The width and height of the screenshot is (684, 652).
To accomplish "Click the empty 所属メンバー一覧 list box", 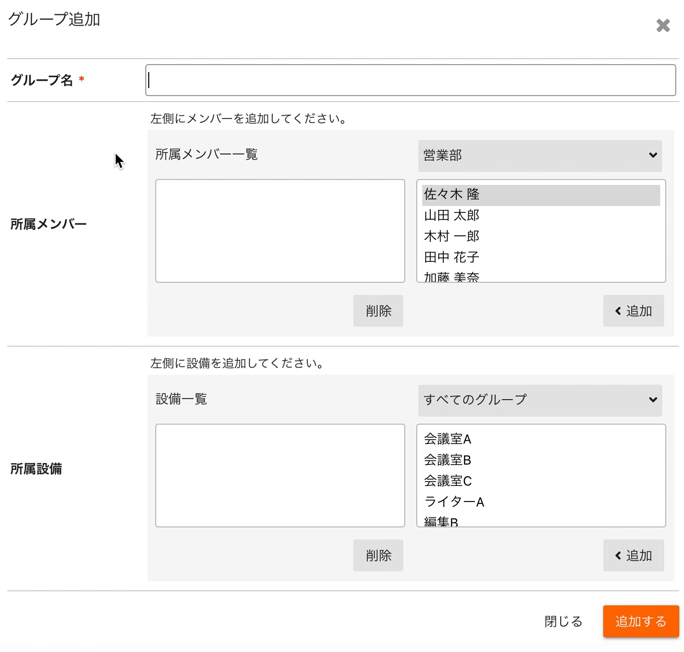I will (x=280, y=231).
